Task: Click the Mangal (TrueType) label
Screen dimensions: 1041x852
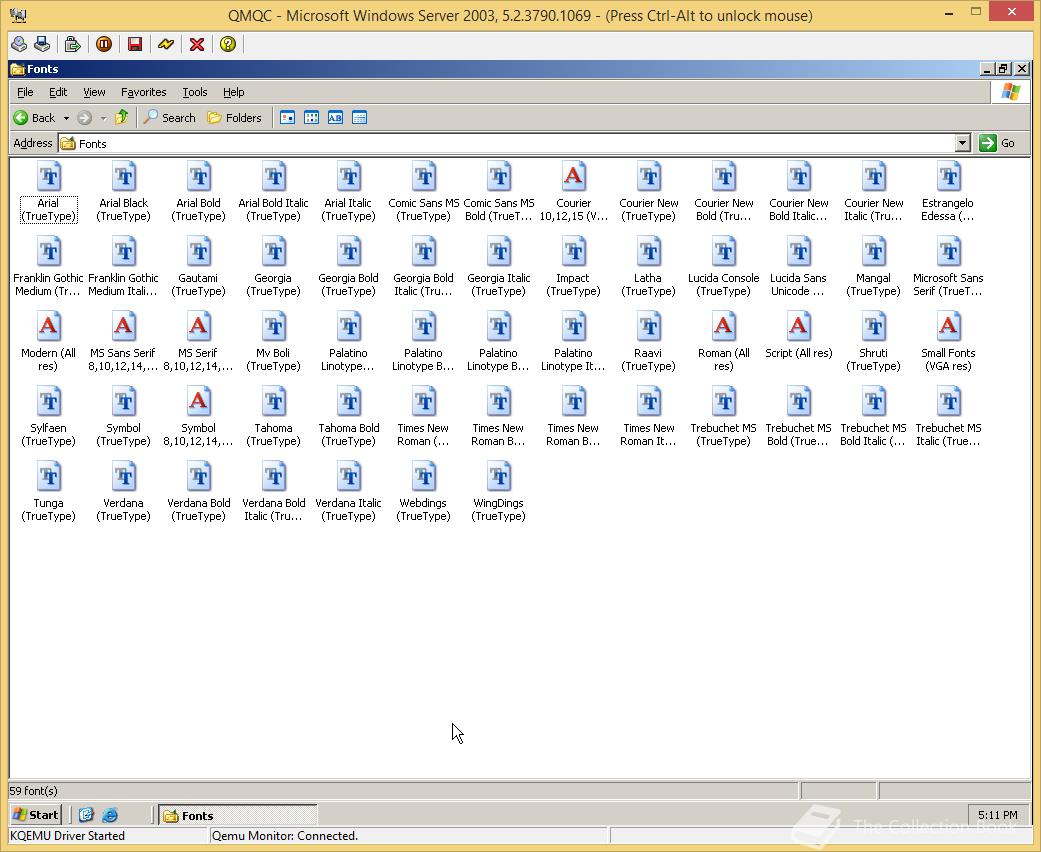Action: click(x=873, y=284)
